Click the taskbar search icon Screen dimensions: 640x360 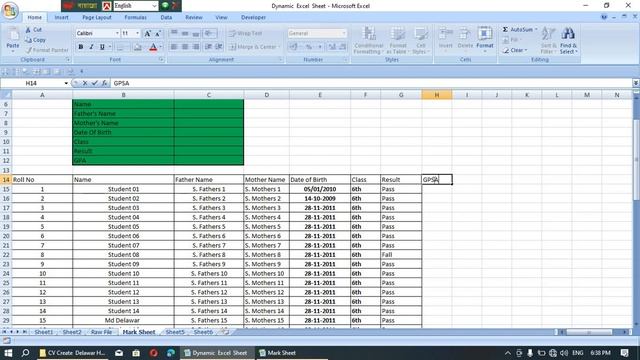pos(25,353)
